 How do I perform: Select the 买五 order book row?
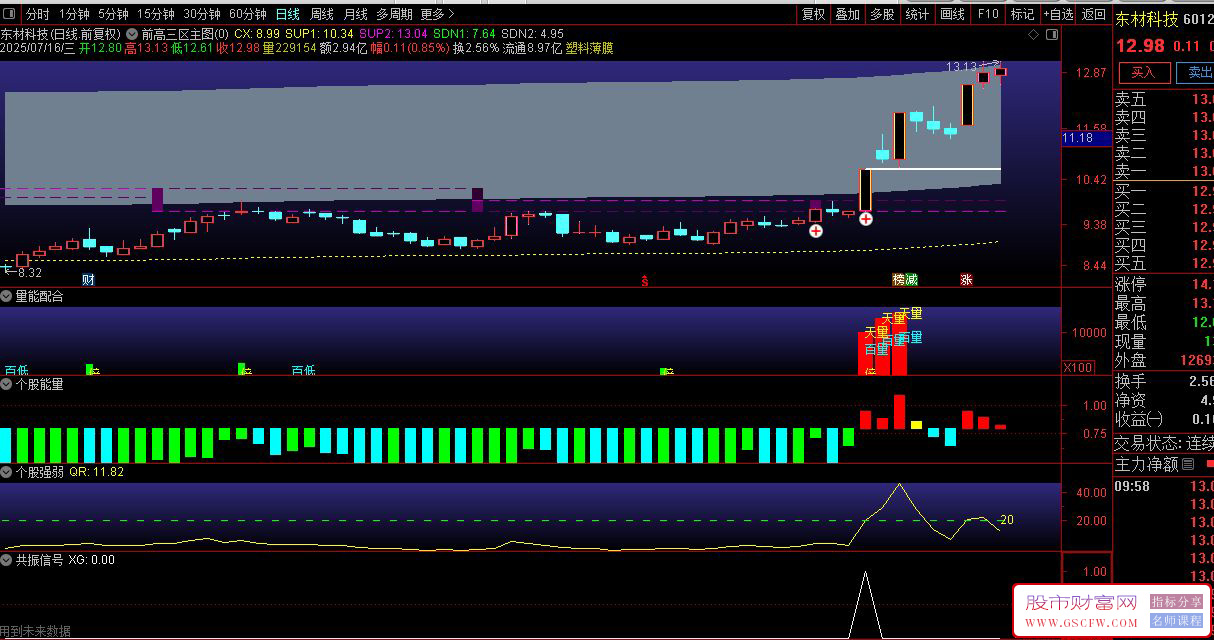pos(1164,263)
